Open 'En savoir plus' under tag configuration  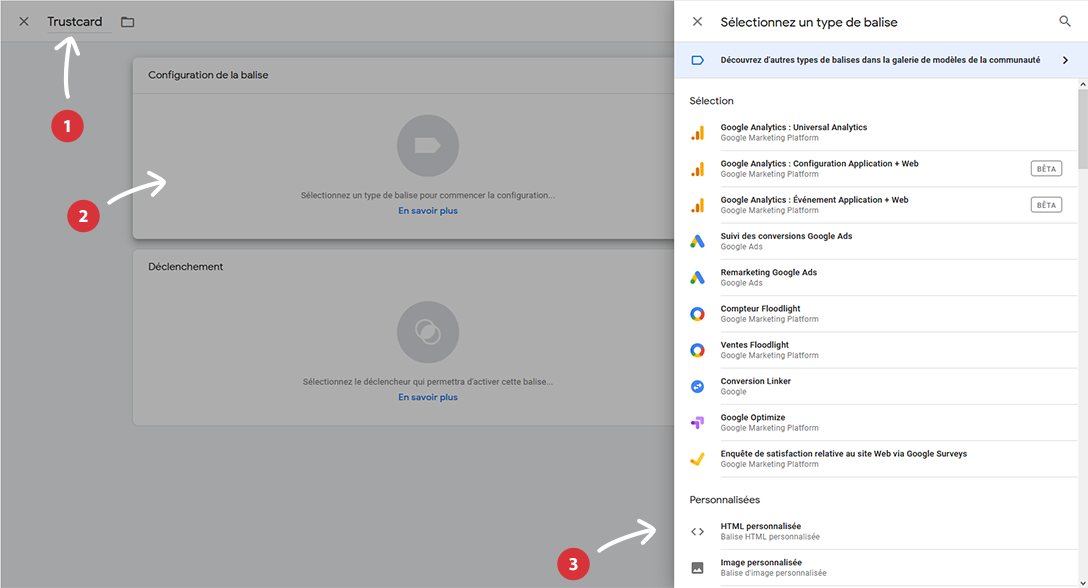(427, 211)
